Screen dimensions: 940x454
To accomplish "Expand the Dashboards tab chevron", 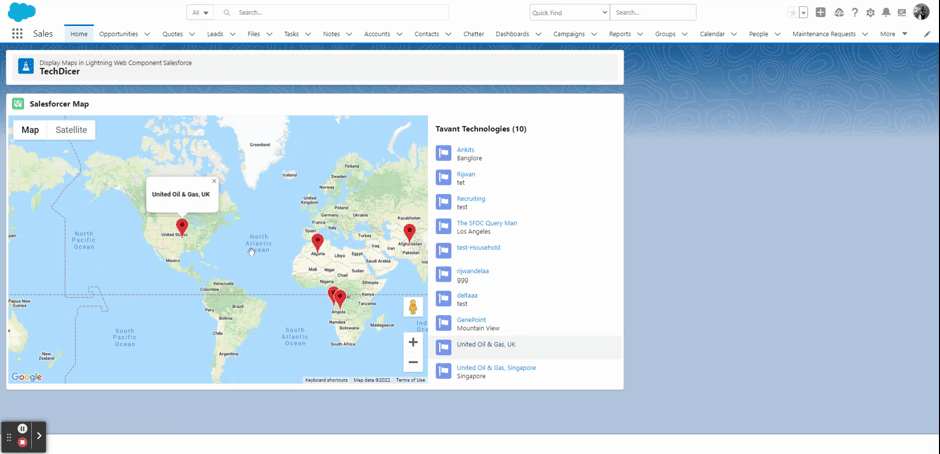I will 538,34.
